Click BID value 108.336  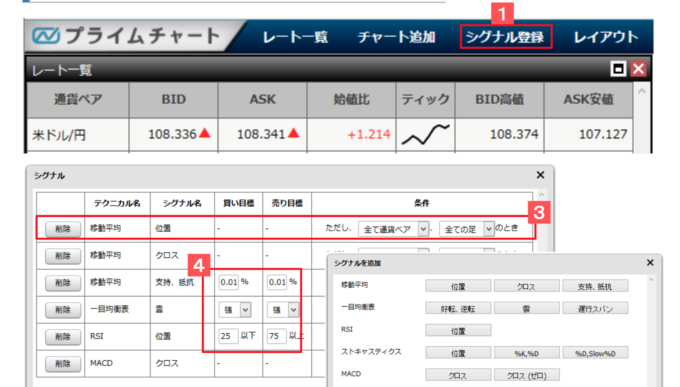coord(173,134)
